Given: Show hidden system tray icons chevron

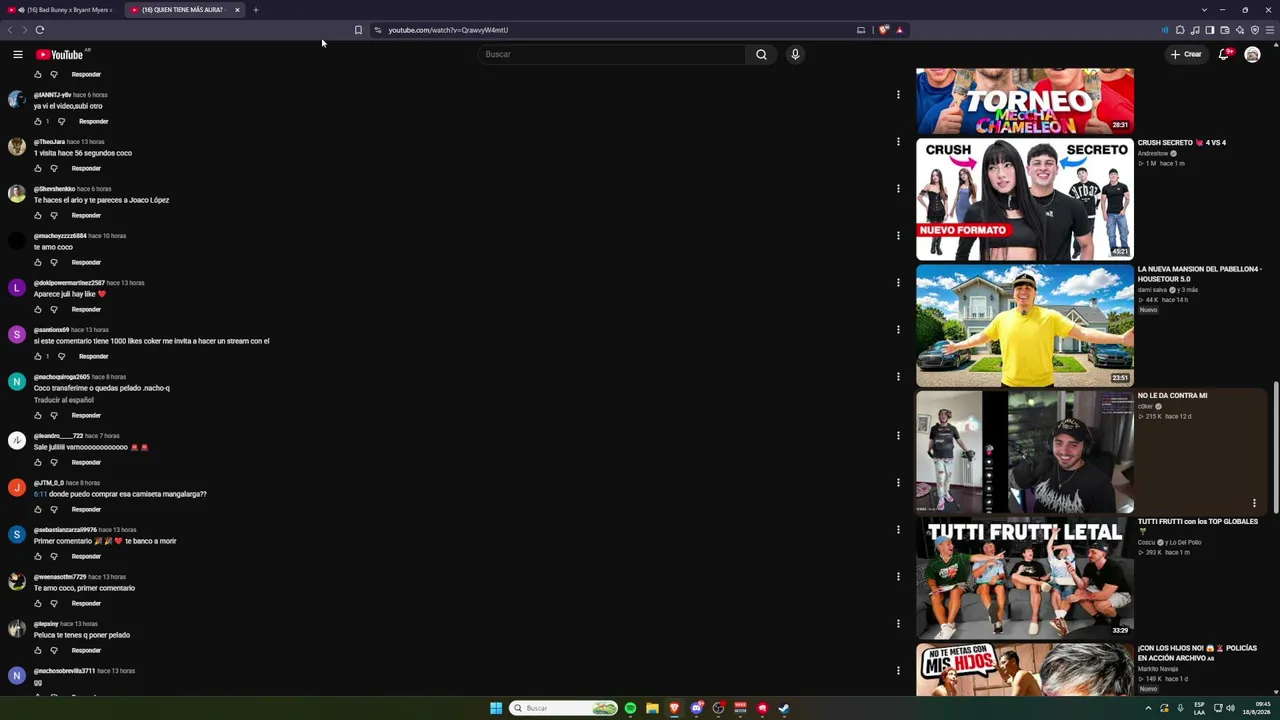Looking at the screenshot, I should pyautogui.click(x=1148, y=708).
